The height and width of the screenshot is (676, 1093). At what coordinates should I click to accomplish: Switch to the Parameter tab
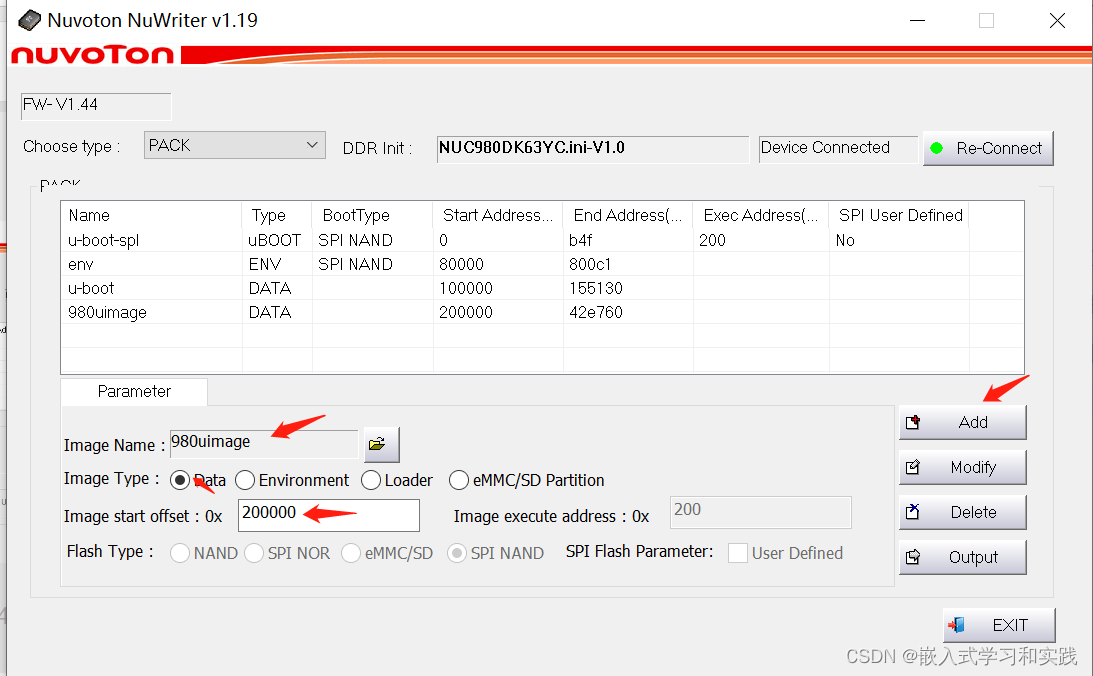coord(133,392)
